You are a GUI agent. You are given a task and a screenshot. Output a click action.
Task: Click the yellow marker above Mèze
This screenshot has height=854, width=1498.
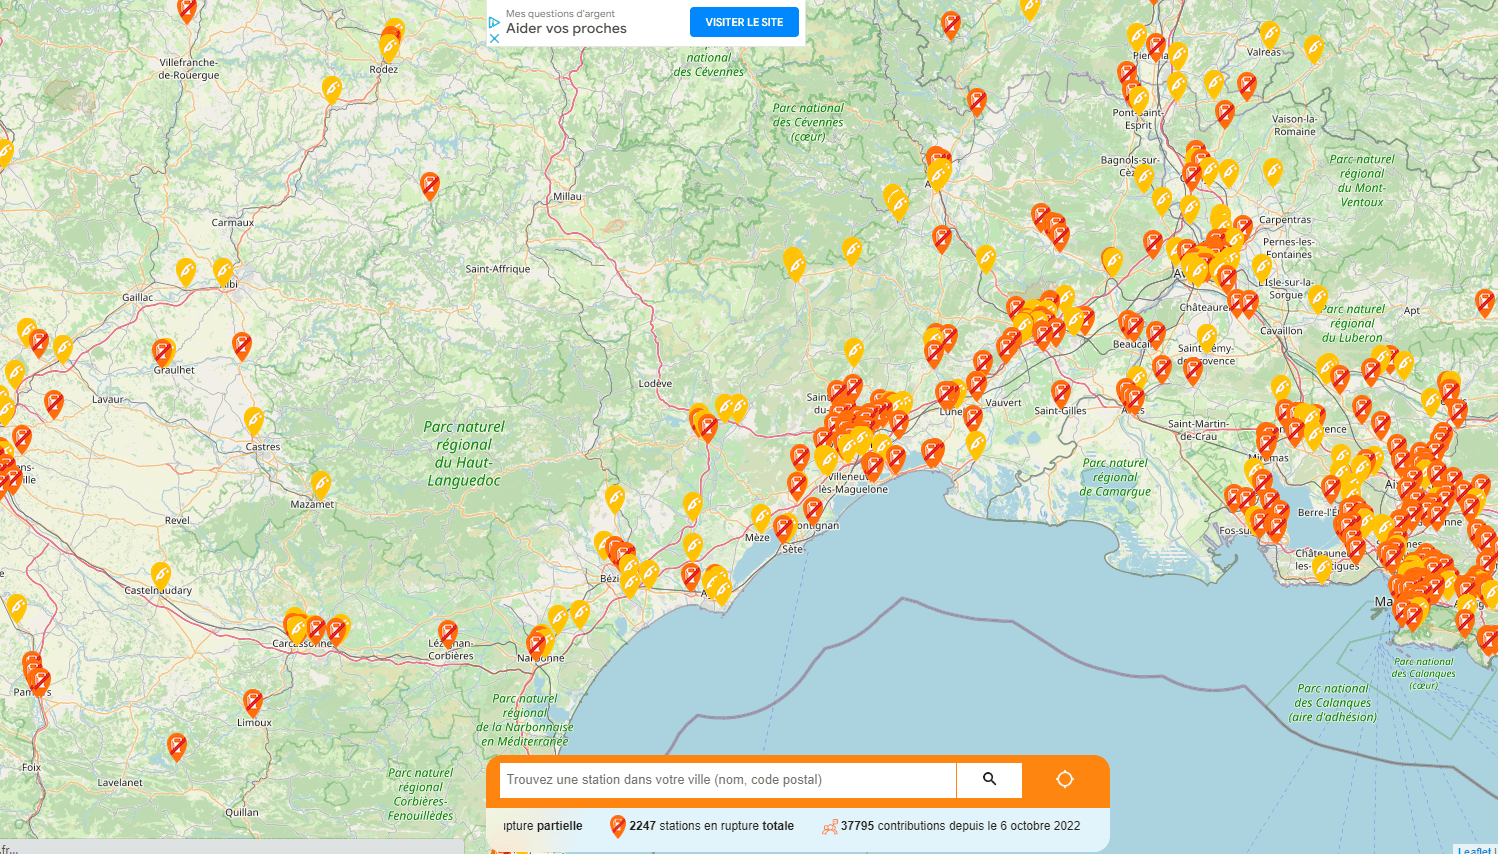[x=761, y=517]
